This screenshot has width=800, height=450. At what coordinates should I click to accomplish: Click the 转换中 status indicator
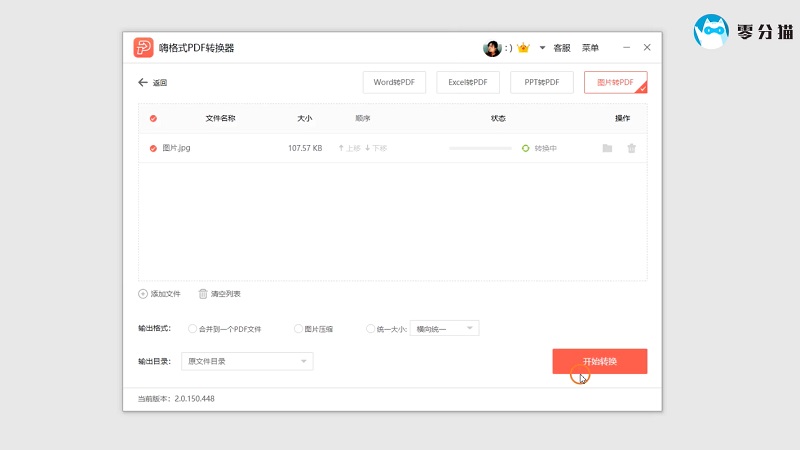[x=539, y=148]
